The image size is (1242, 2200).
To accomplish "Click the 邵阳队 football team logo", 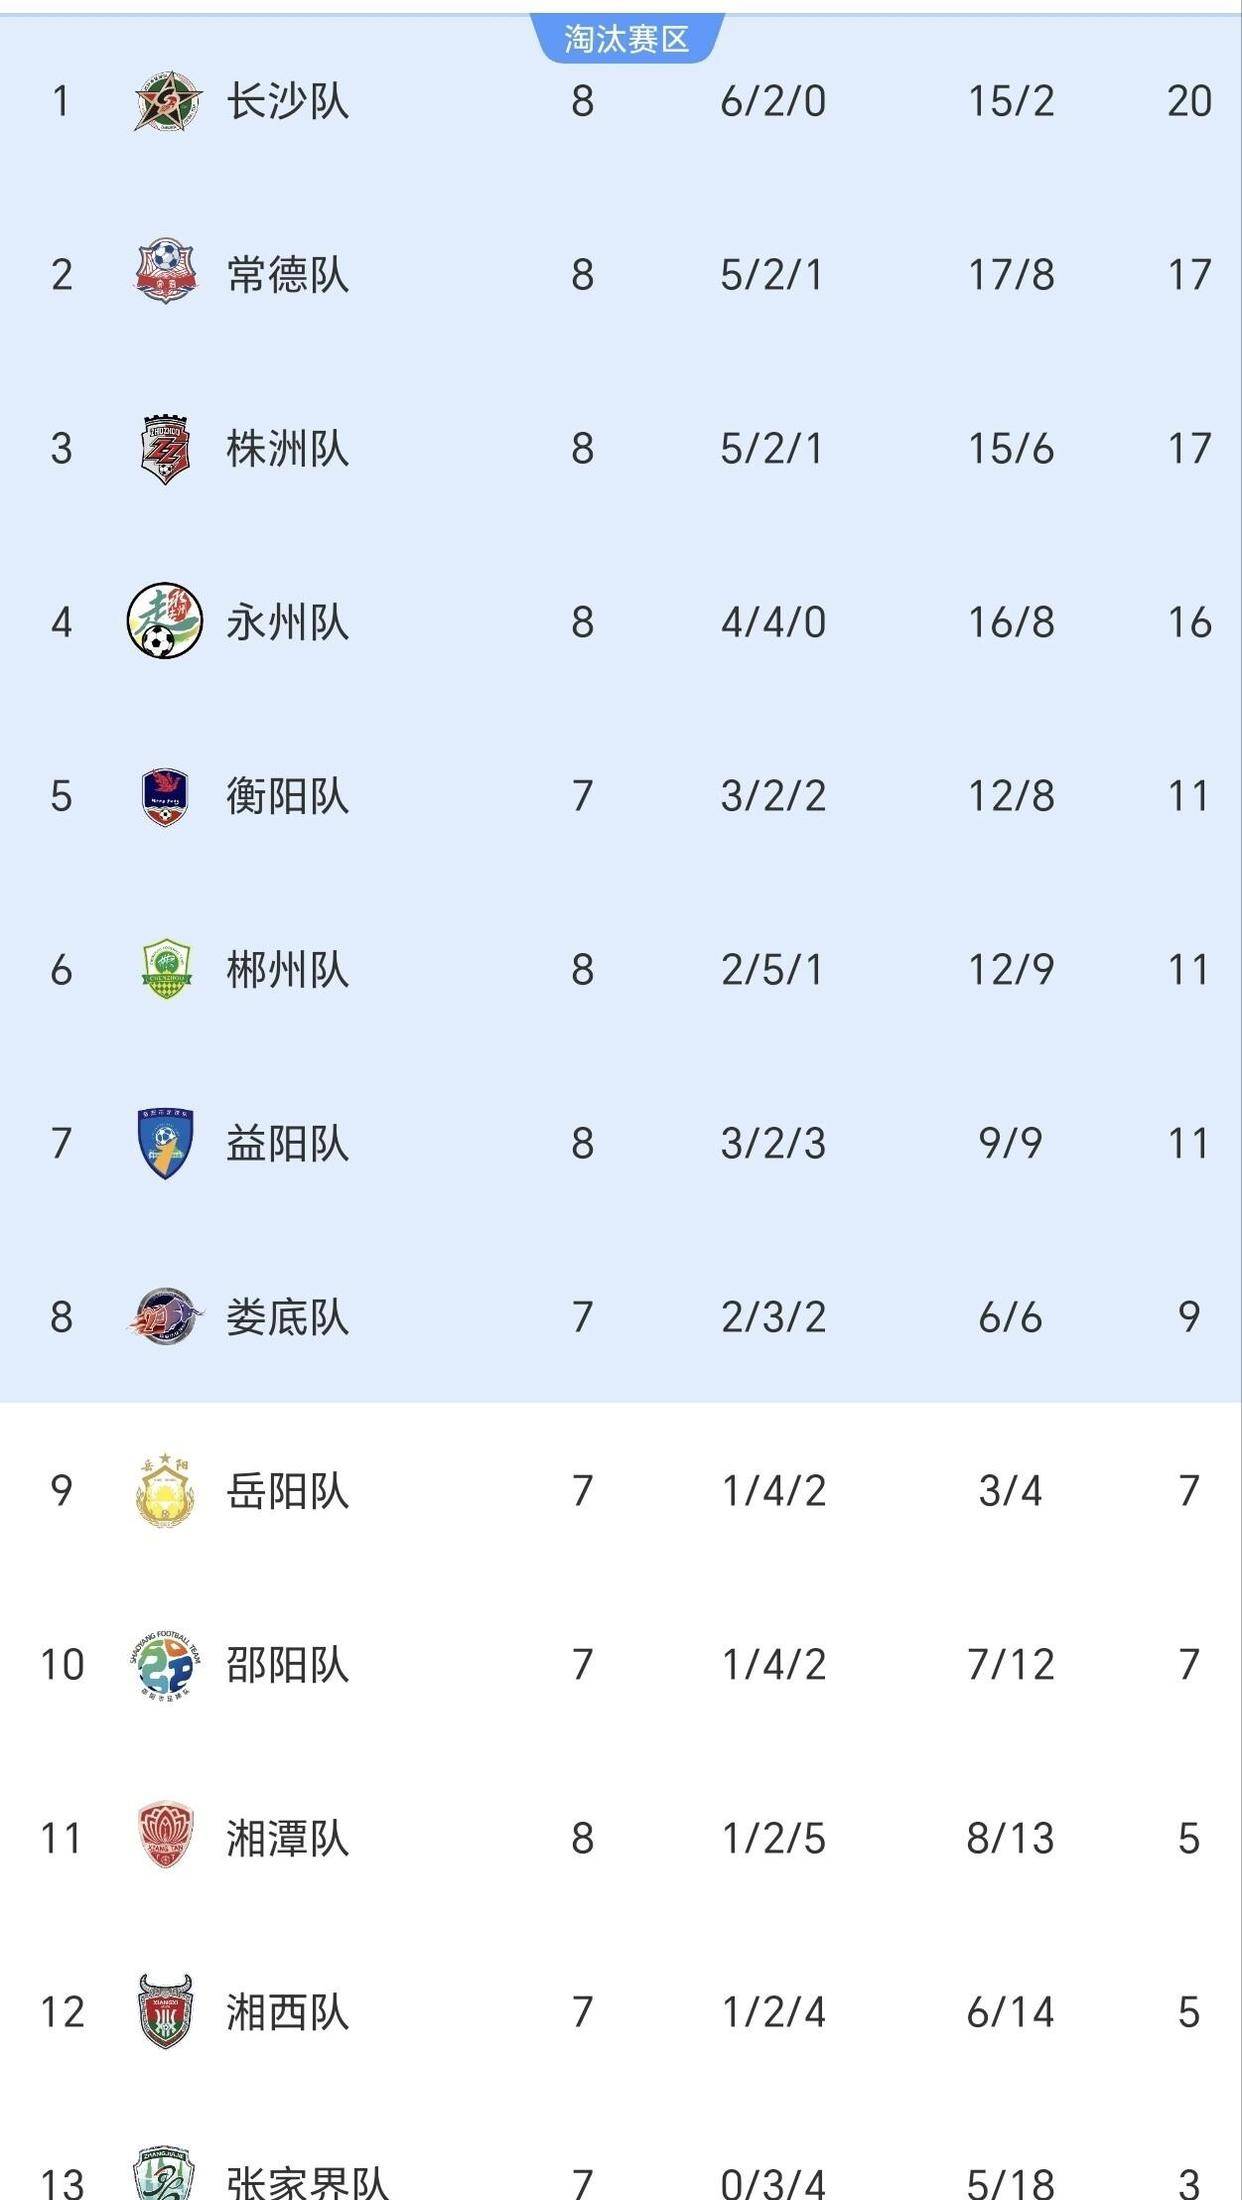I will pyautogui.click(x=166, y=1665).
